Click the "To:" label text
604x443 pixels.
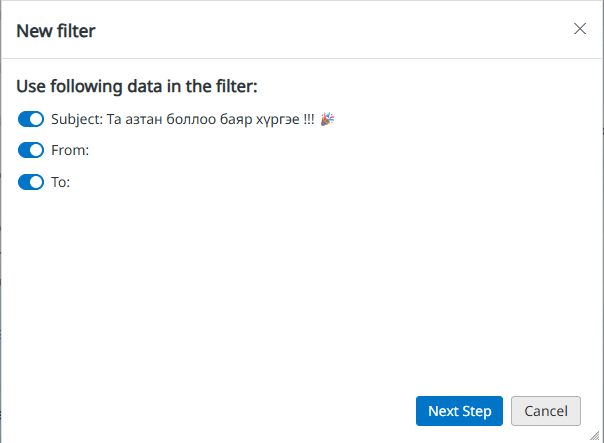[x=61, y=182]
